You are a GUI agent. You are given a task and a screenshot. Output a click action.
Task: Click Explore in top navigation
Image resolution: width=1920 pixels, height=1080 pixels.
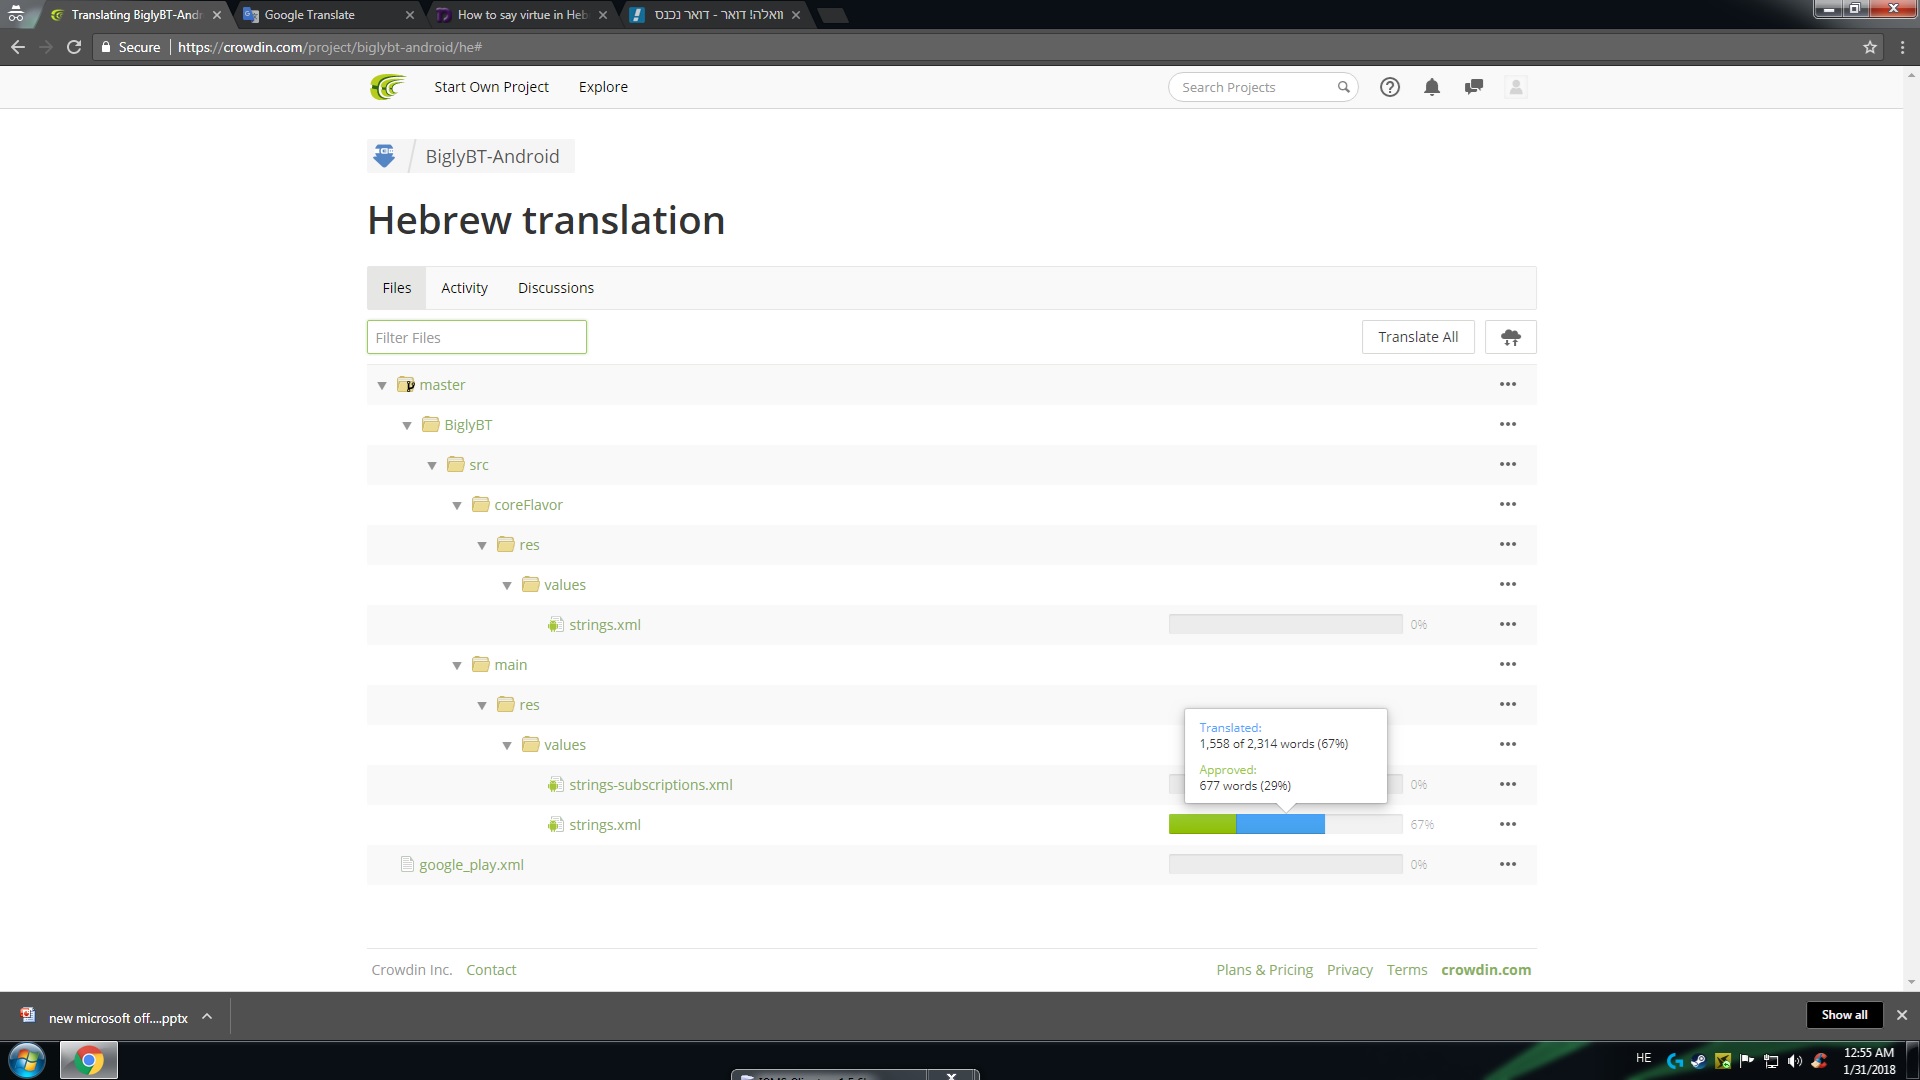[x=603, y=87]
